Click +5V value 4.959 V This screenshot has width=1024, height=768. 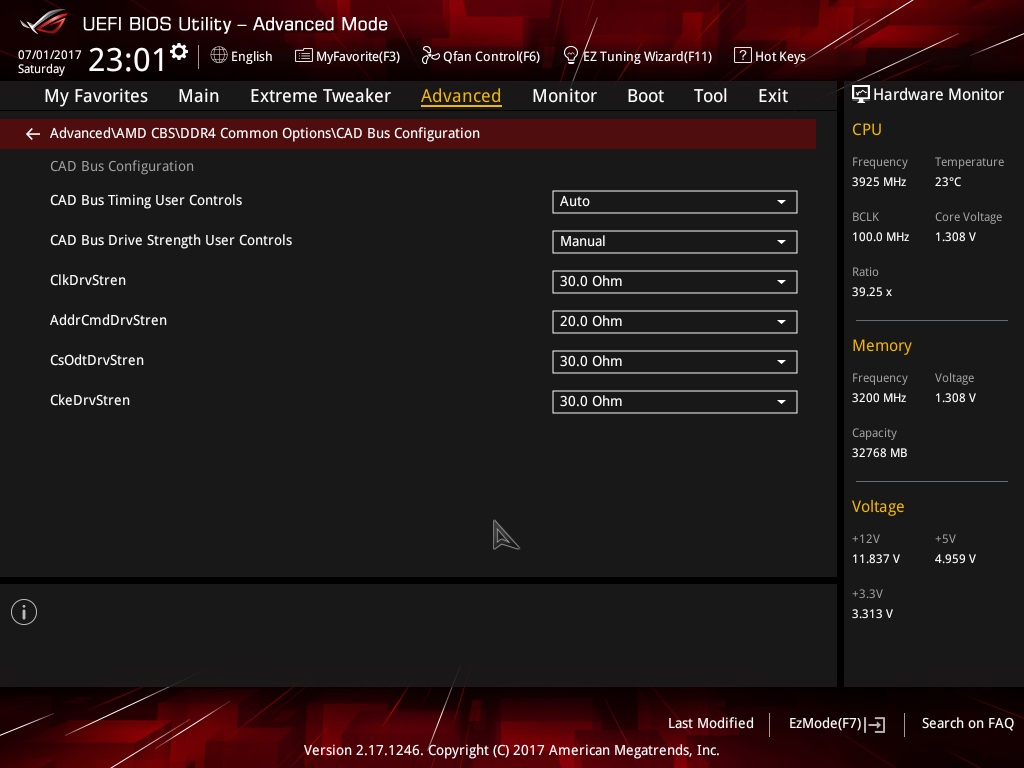(955, 559)
